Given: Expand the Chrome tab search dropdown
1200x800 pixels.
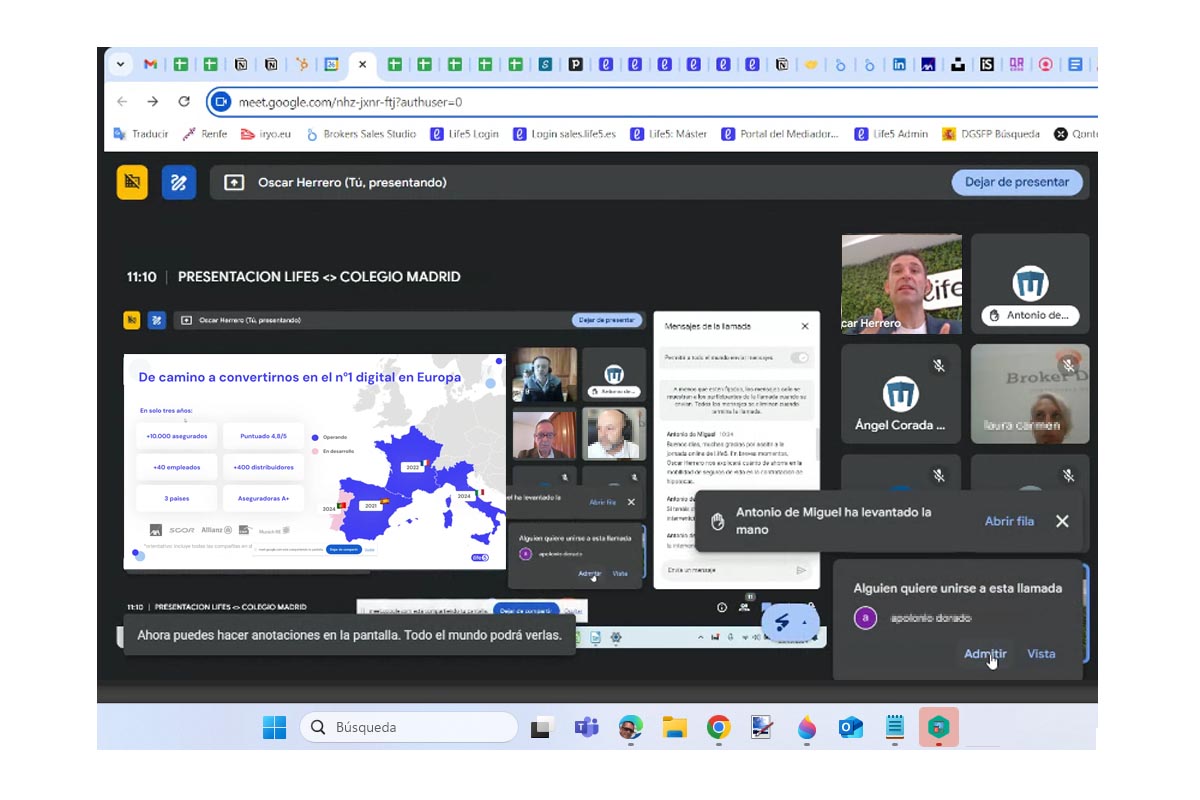Looking at the screenshot, I should click(x=121, y=64).
